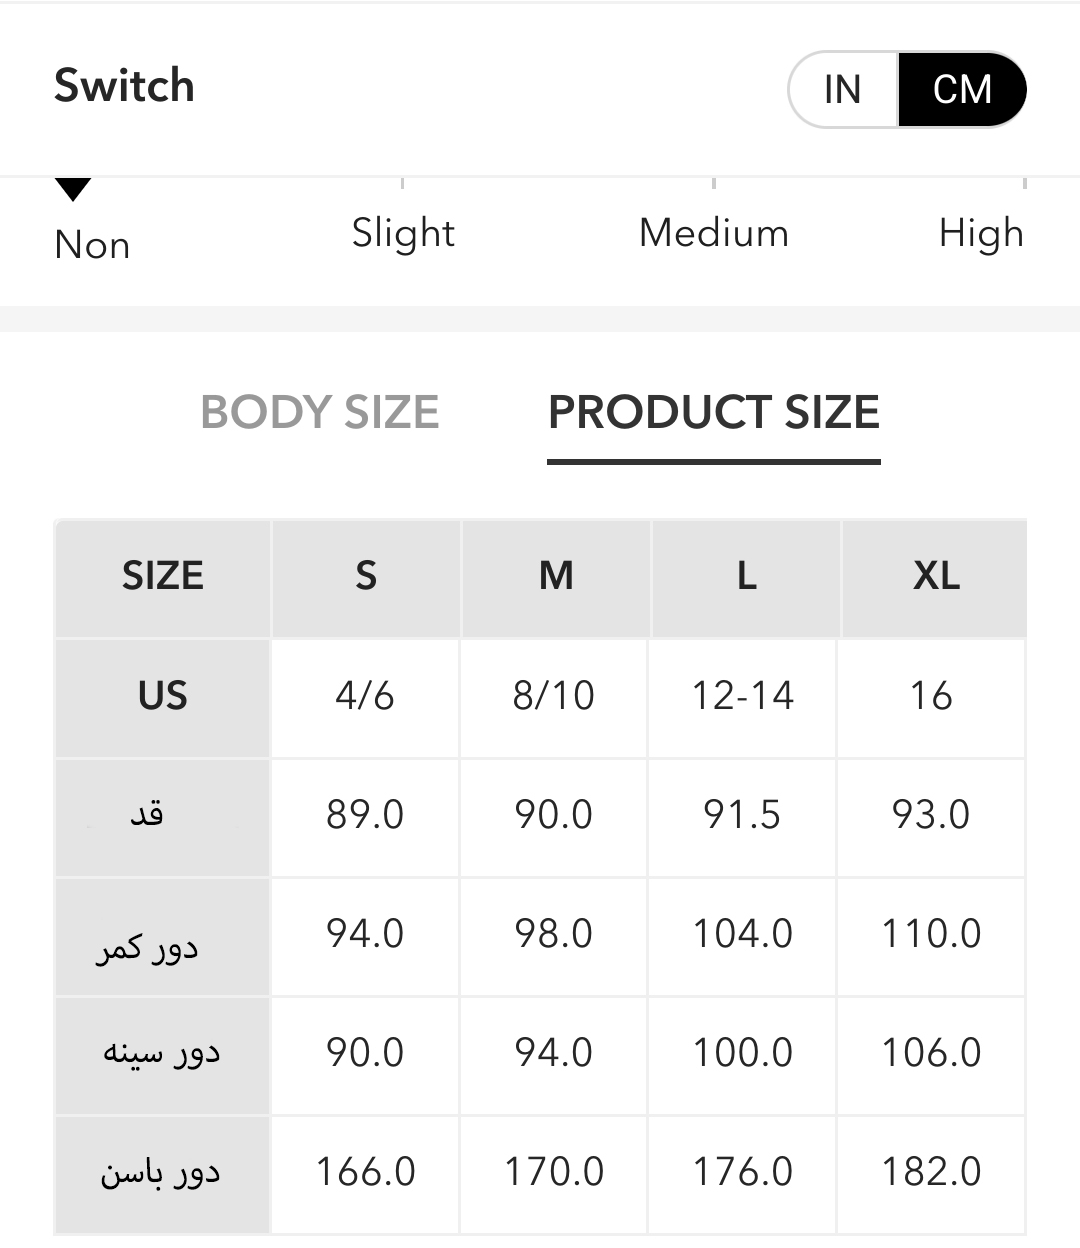Select the M size column header
Image resolution: width=1080 pixels, height=1248 pixels.
(556, 576)
